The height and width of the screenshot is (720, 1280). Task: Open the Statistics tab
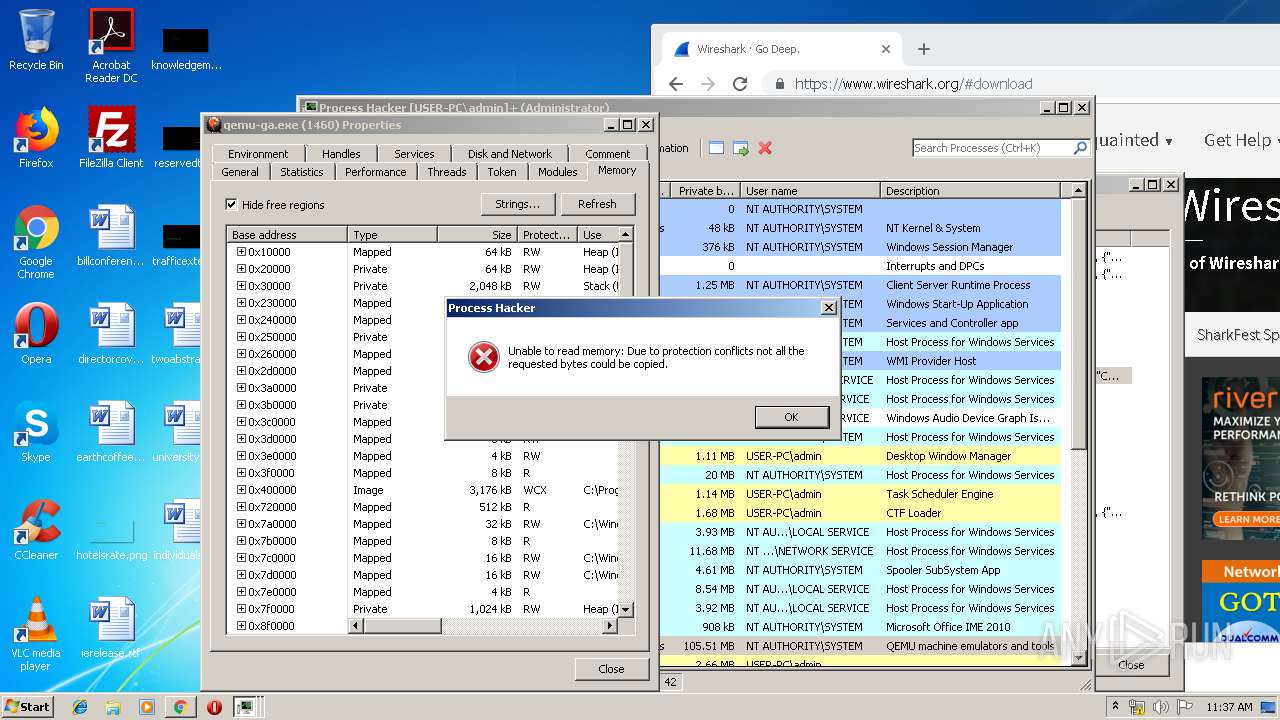[x=302, y=172]
